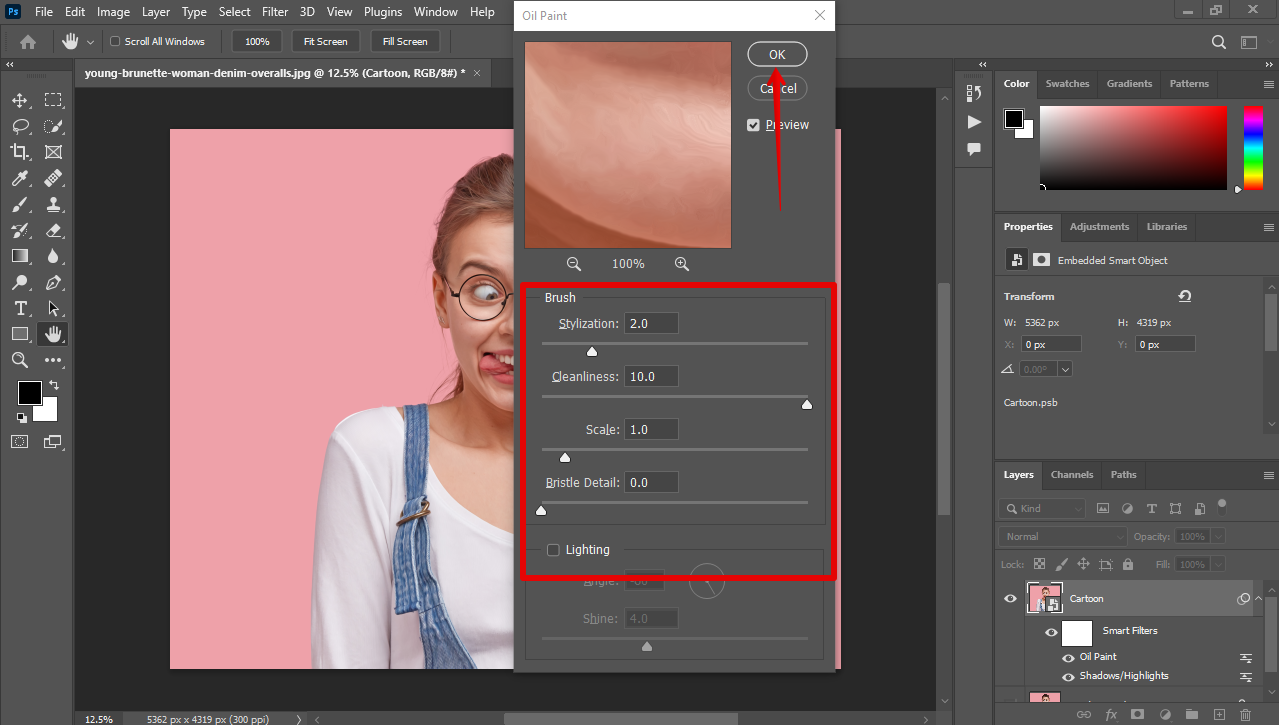Change the screen mode
The width and height of the screenshot is (1279, 725).
(x=52, y=441)
